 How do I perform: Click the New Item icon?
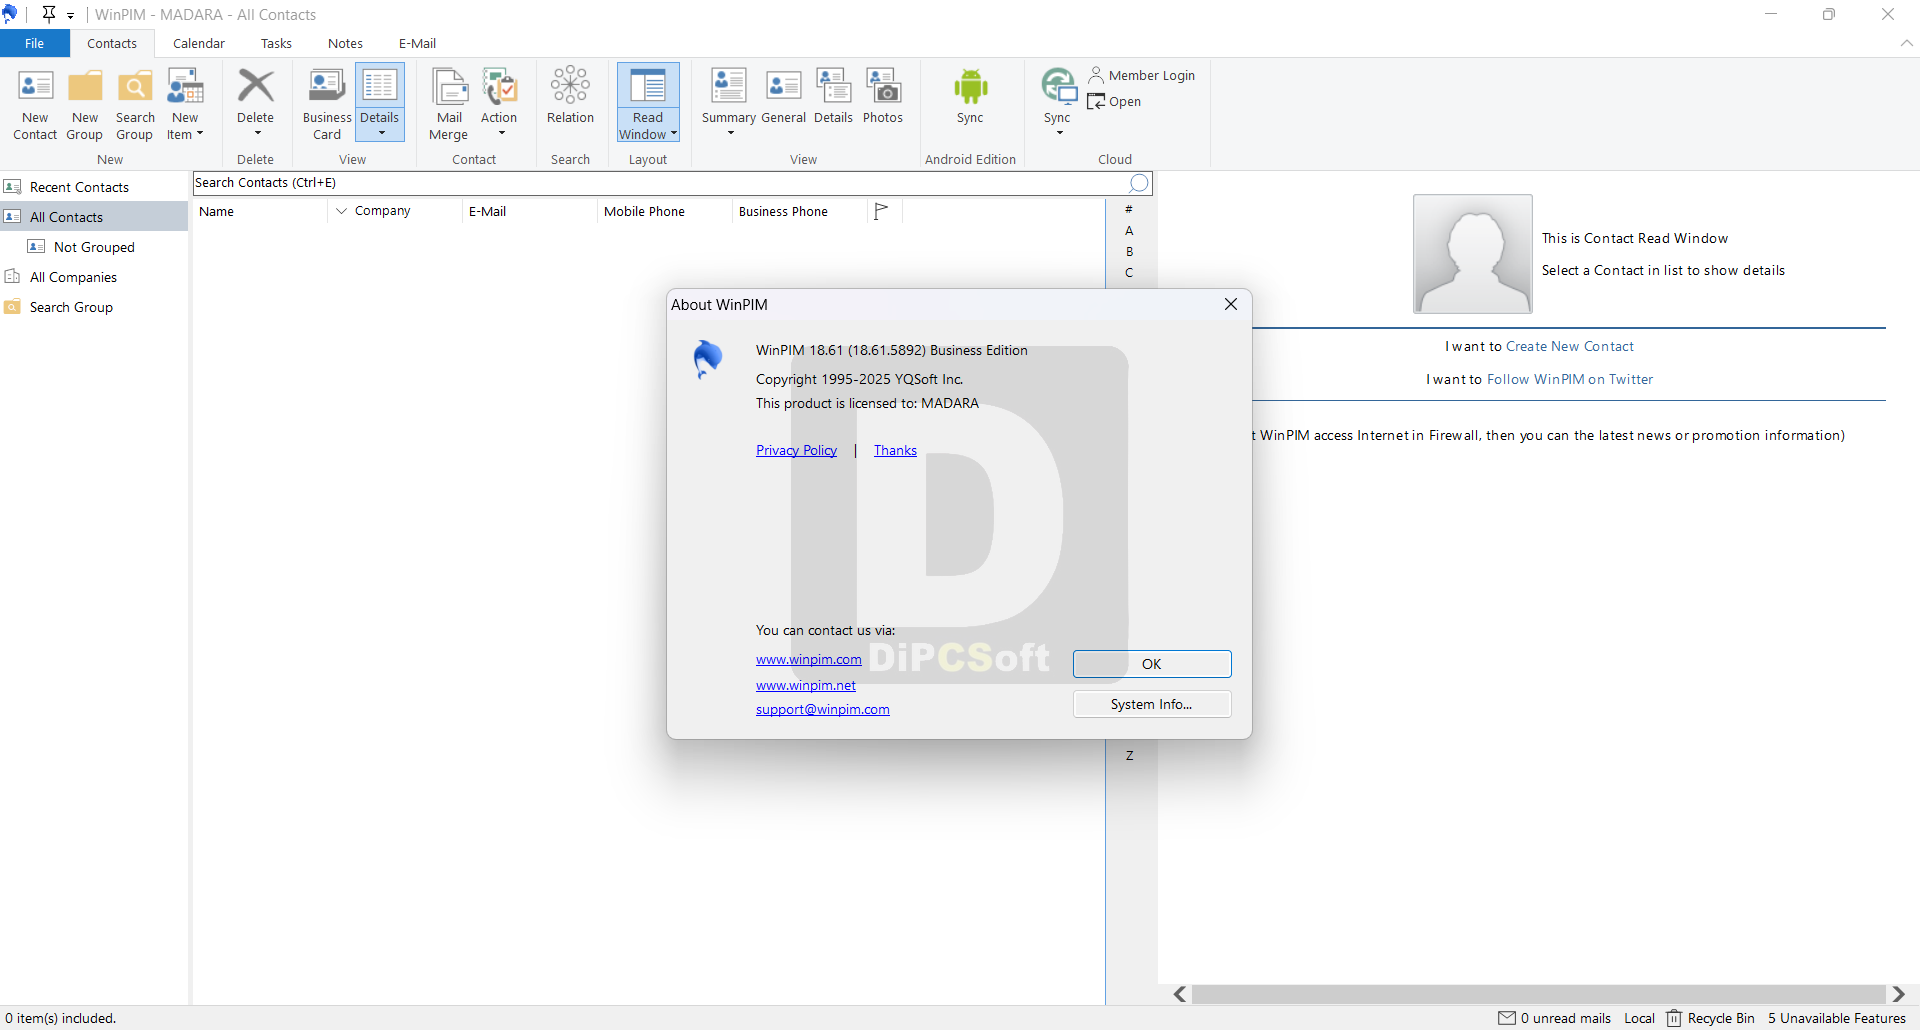click(185, 87)
